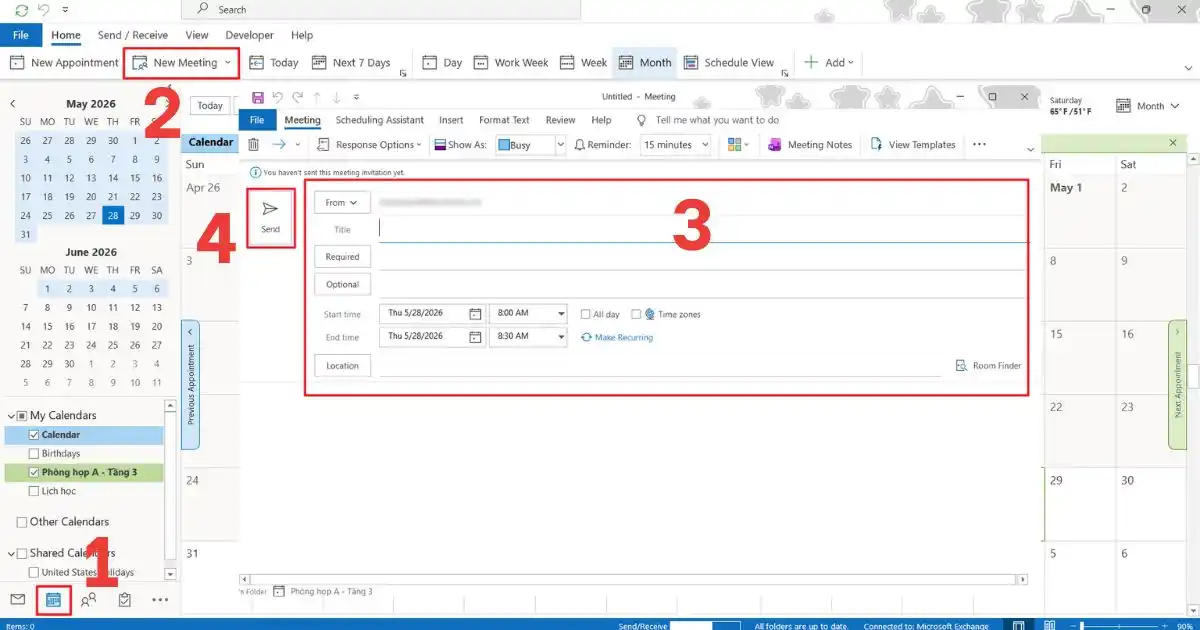Open the start time 8:00 AM dropdown
This screenshot has width=1200, height=630.
pos(559,313)
